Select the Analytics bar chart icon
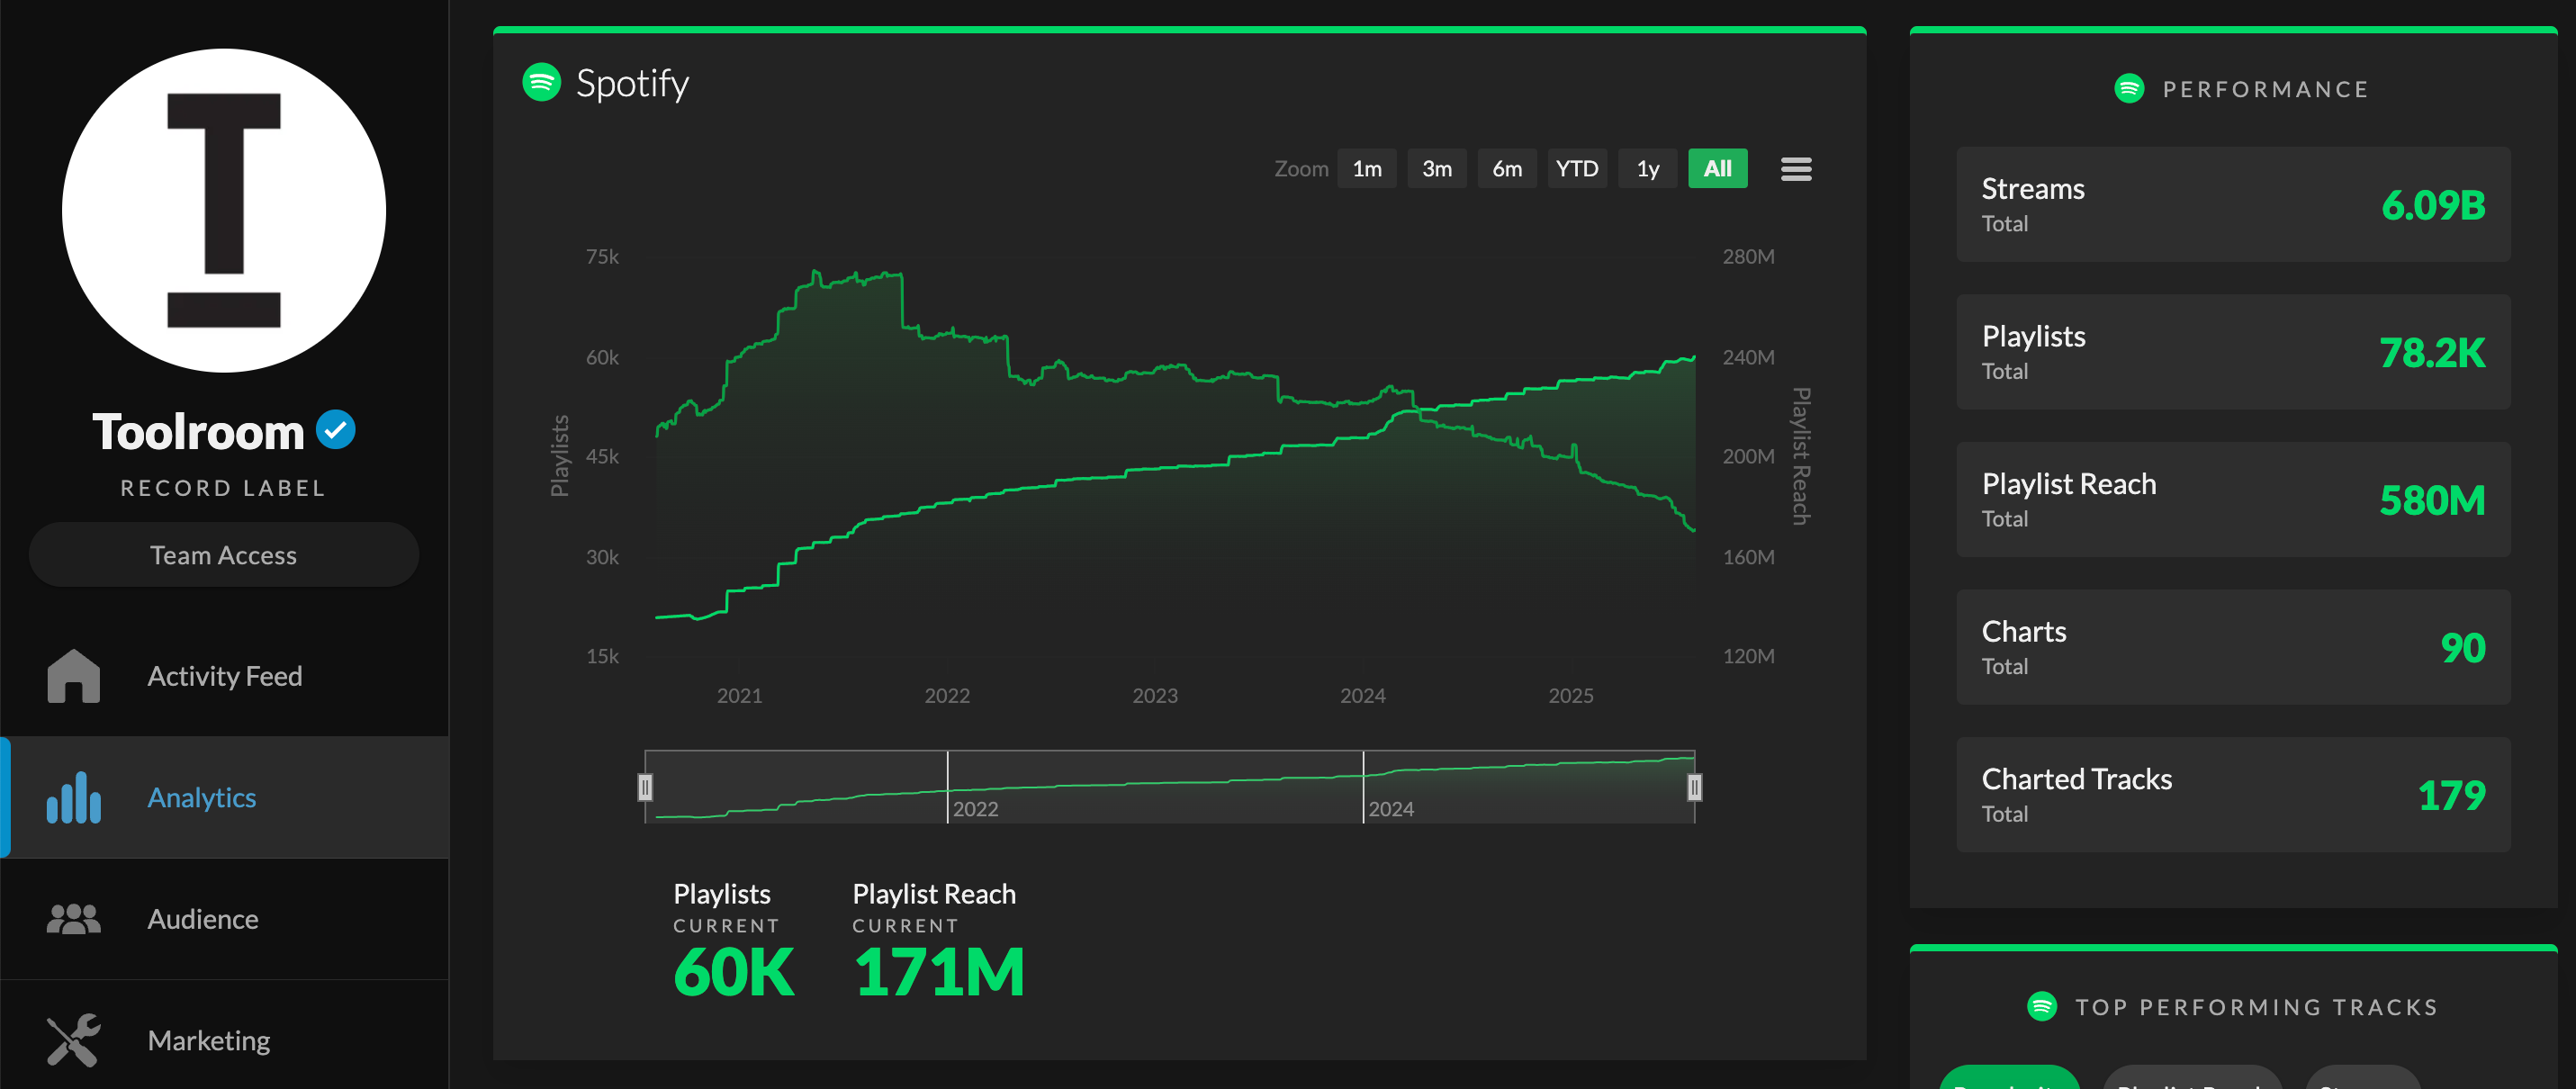This screenshot has height=1089, width=2576. 72,797
